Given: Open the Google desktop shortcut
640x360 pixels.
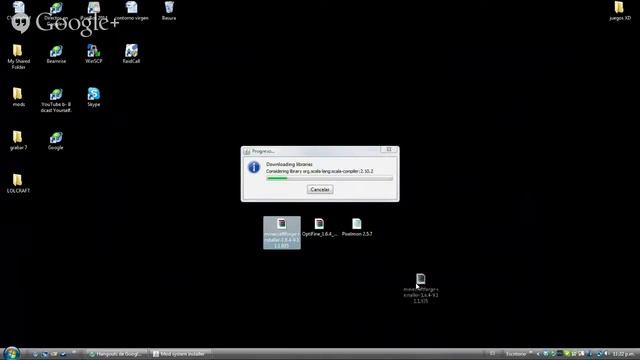Looking at the screenshot, I should (56, 140).
